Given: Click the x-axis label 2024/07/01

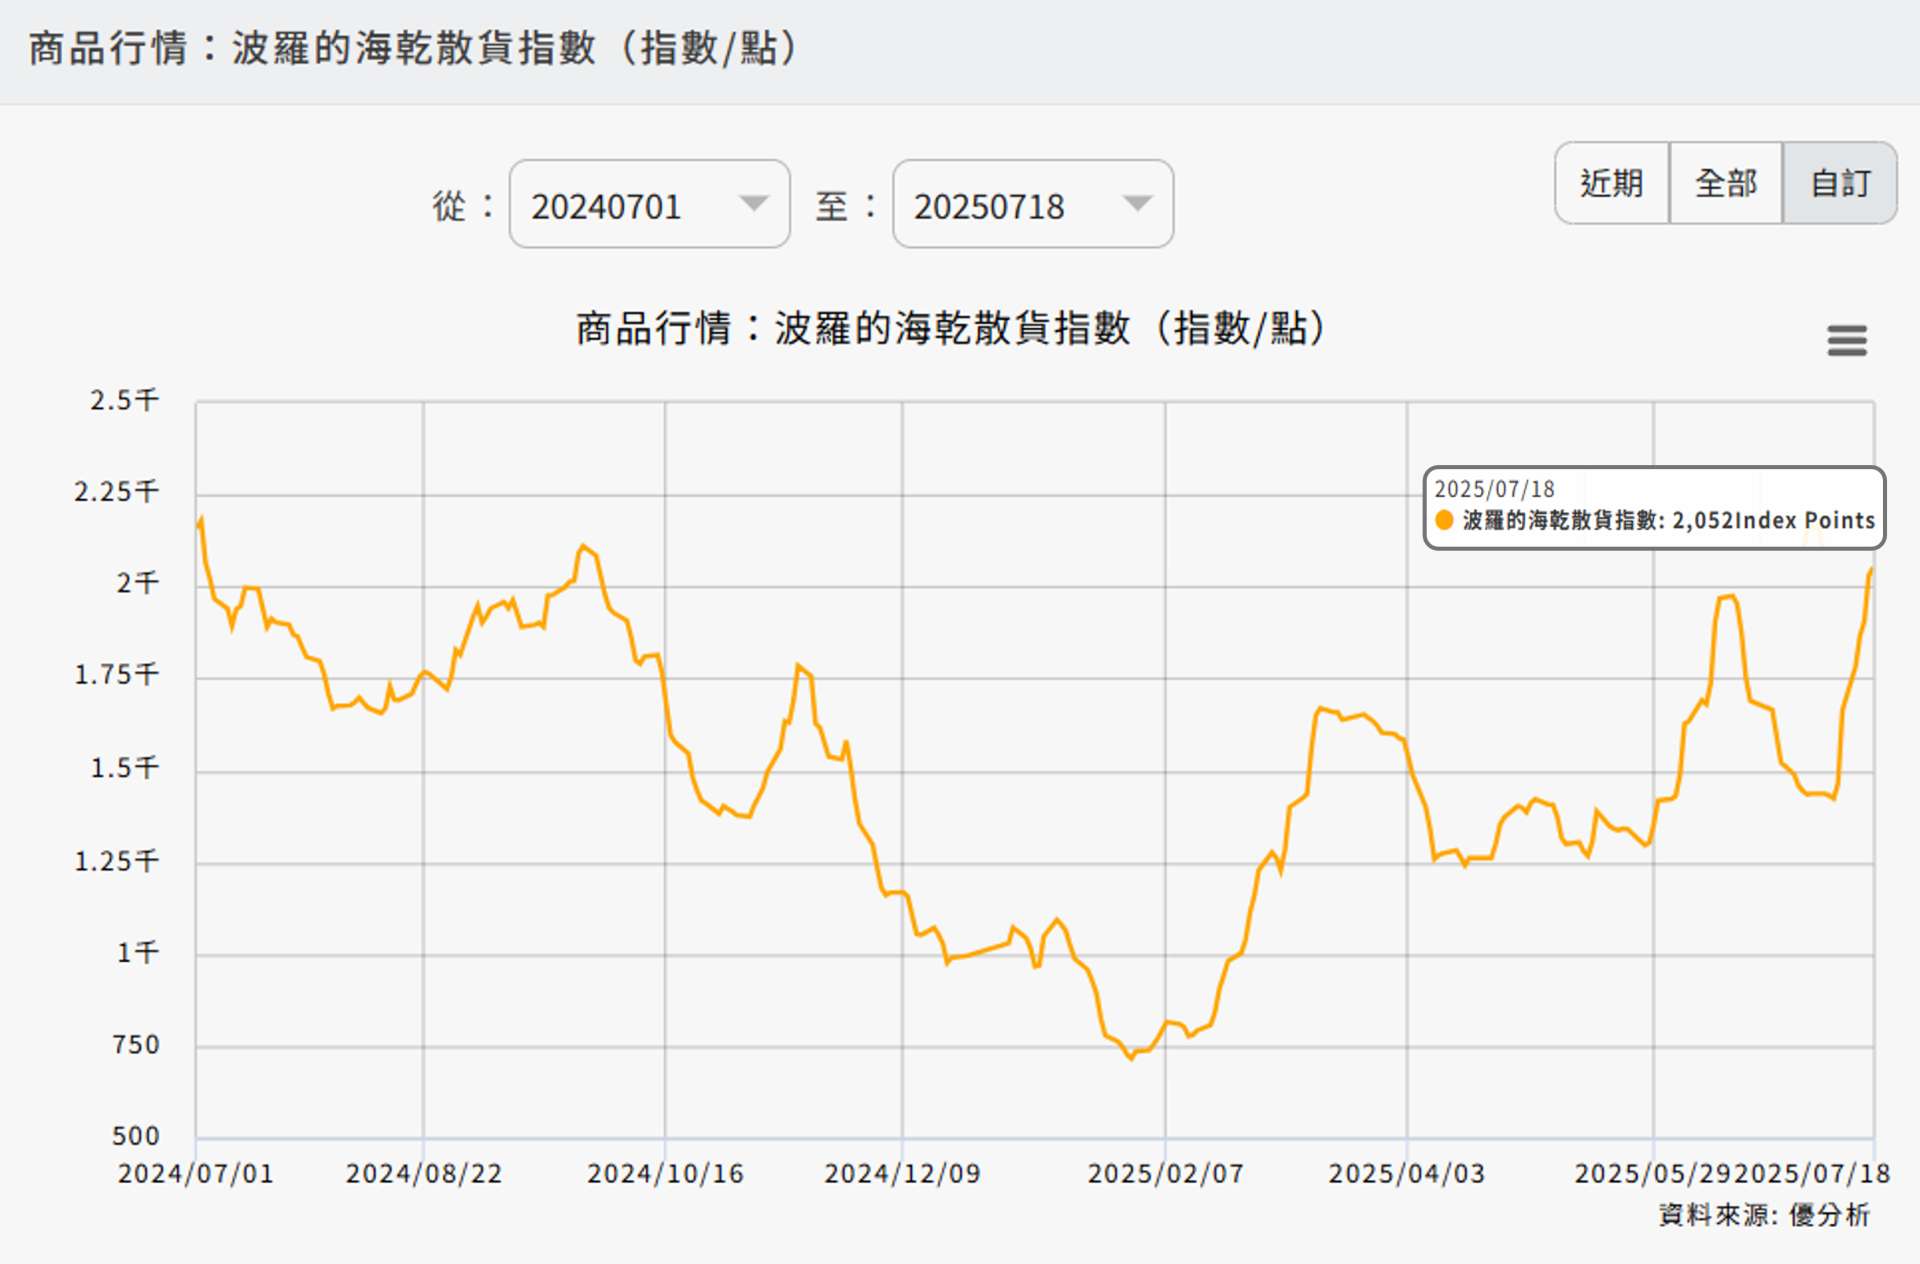Looking at the screenshot, I should pyautogui.click(x=196, y=1173).
